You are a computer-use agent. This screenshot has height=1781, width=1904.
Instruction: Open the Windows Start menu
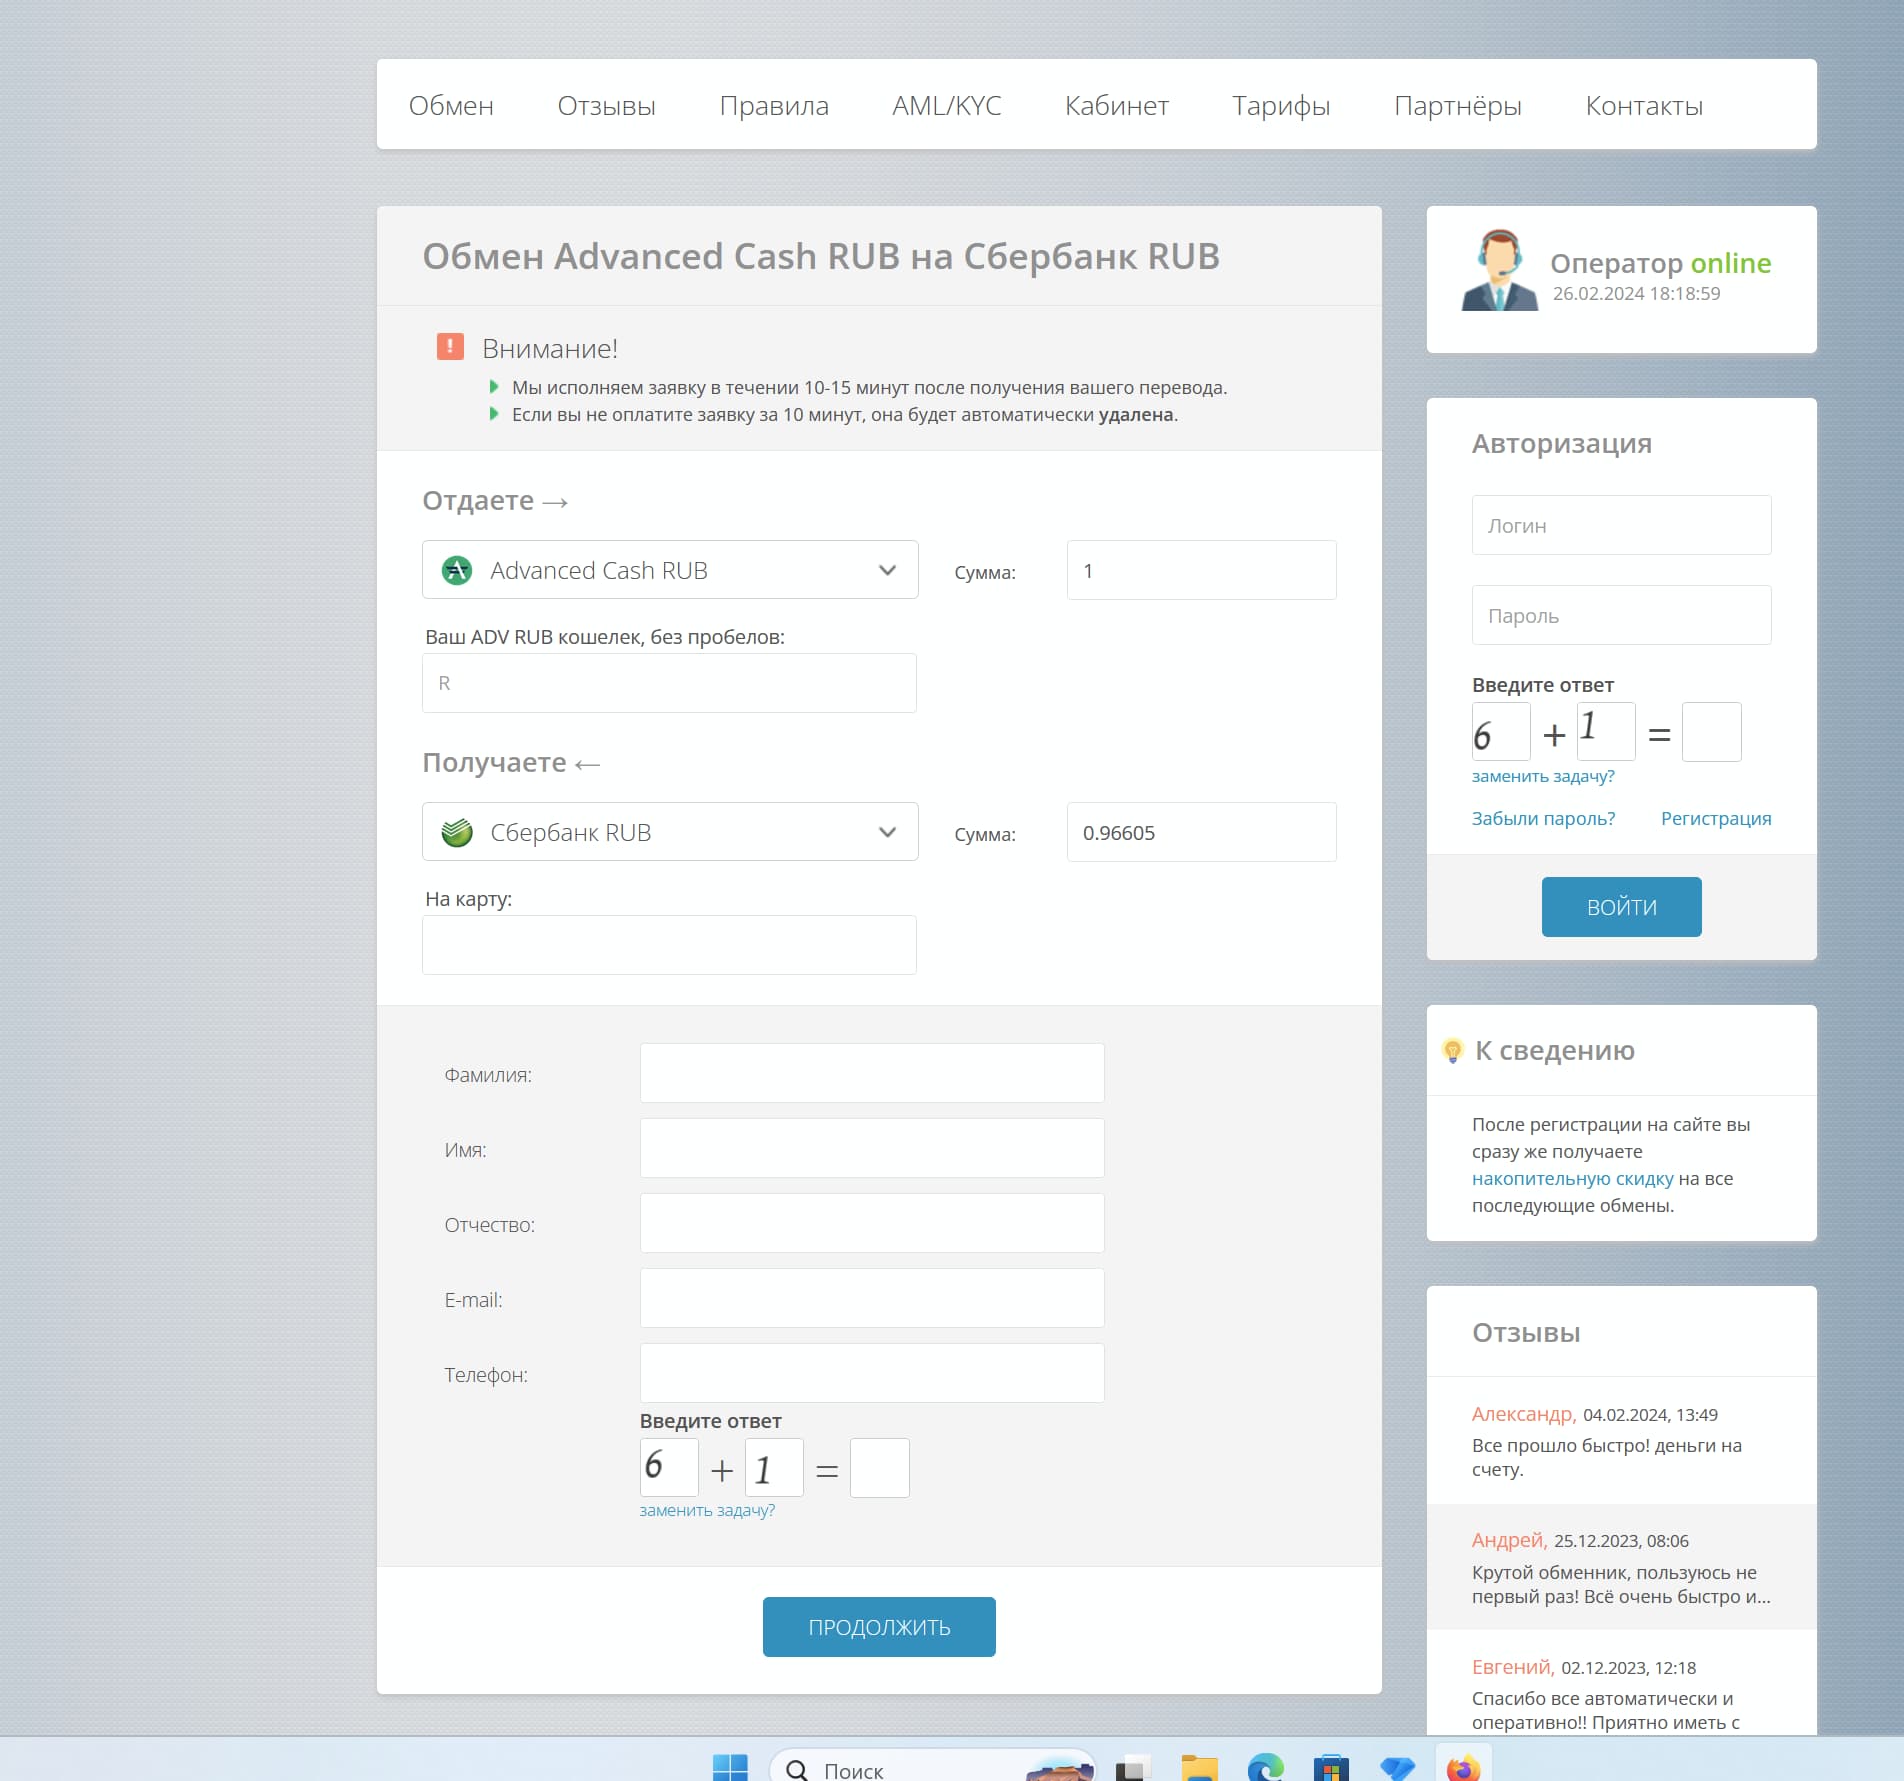(730, 1769)
